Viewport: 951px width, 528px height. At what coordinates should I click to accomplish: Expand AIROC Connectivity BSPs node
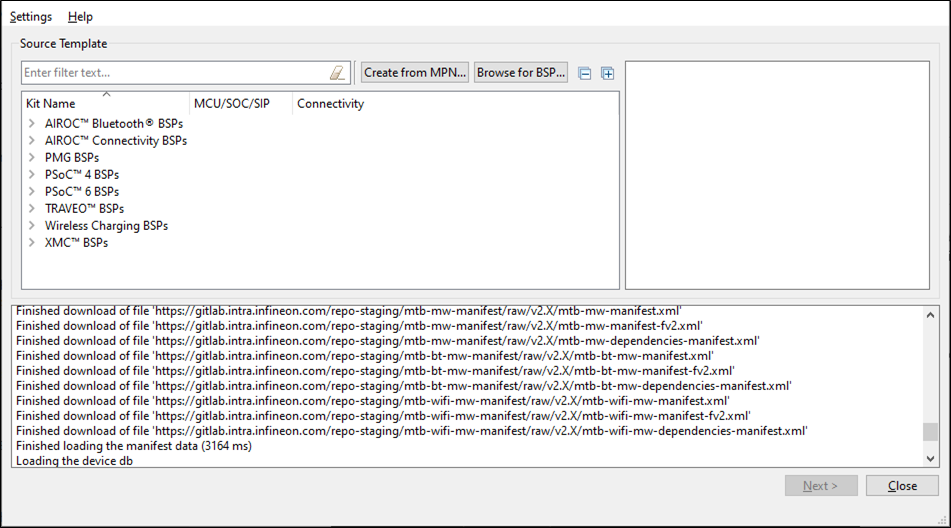click(32, 140)
